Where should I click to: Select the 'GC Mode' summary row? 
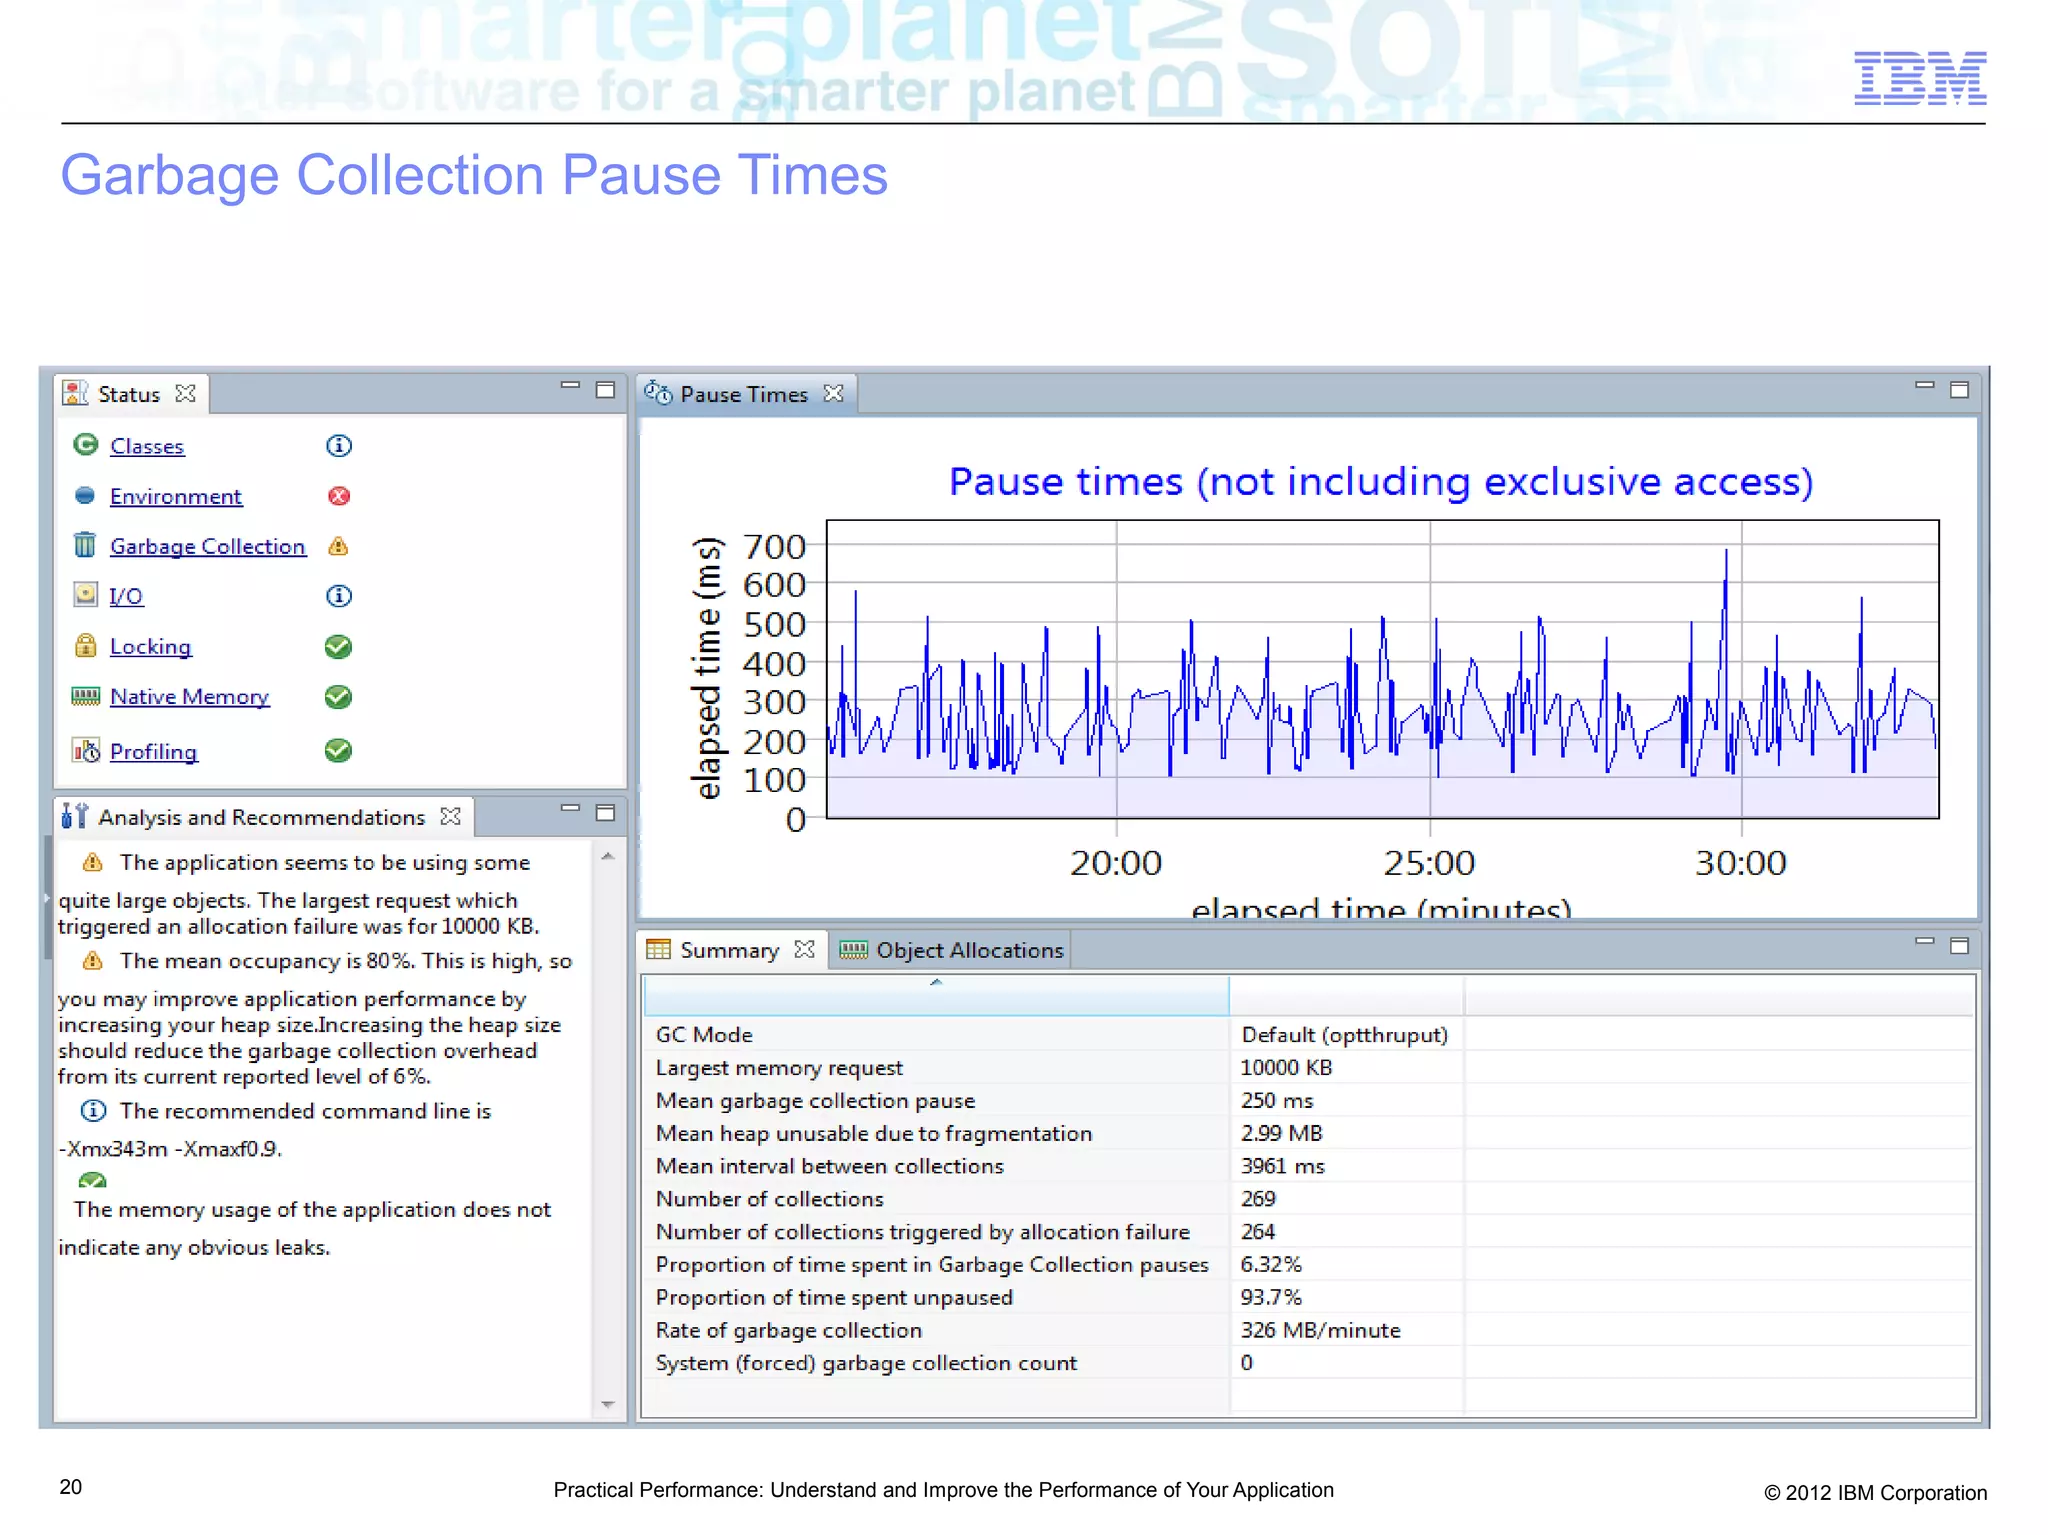point(1308,1035)
